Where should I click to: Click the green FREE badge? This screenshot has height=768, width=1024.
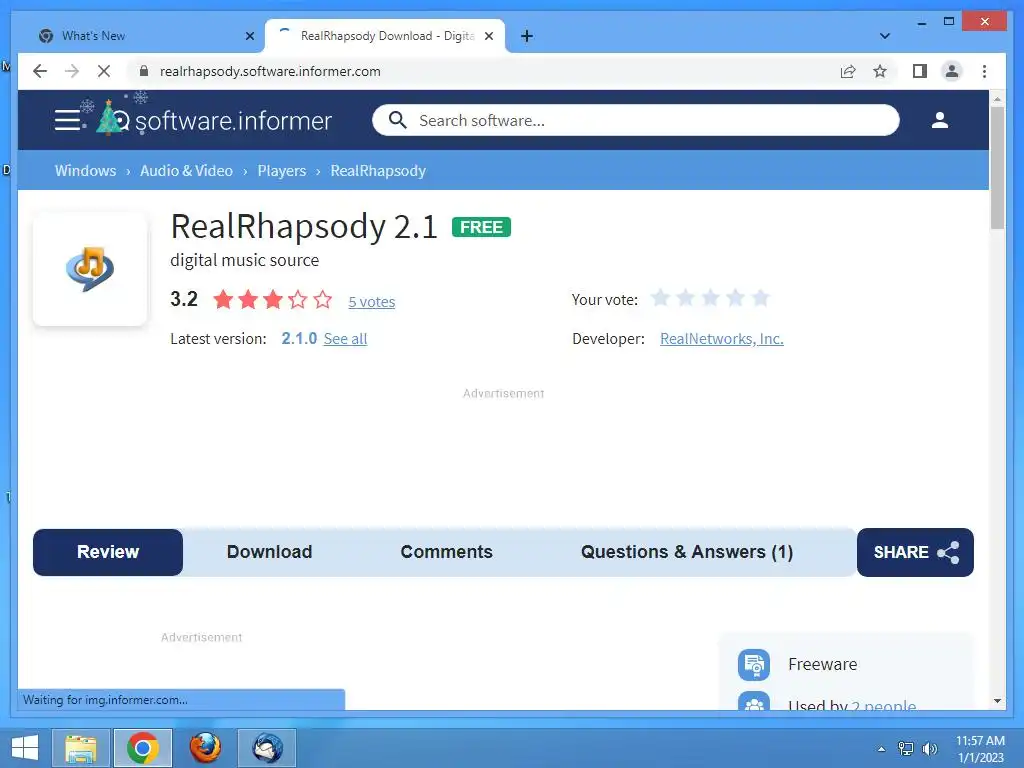(481, 227)
